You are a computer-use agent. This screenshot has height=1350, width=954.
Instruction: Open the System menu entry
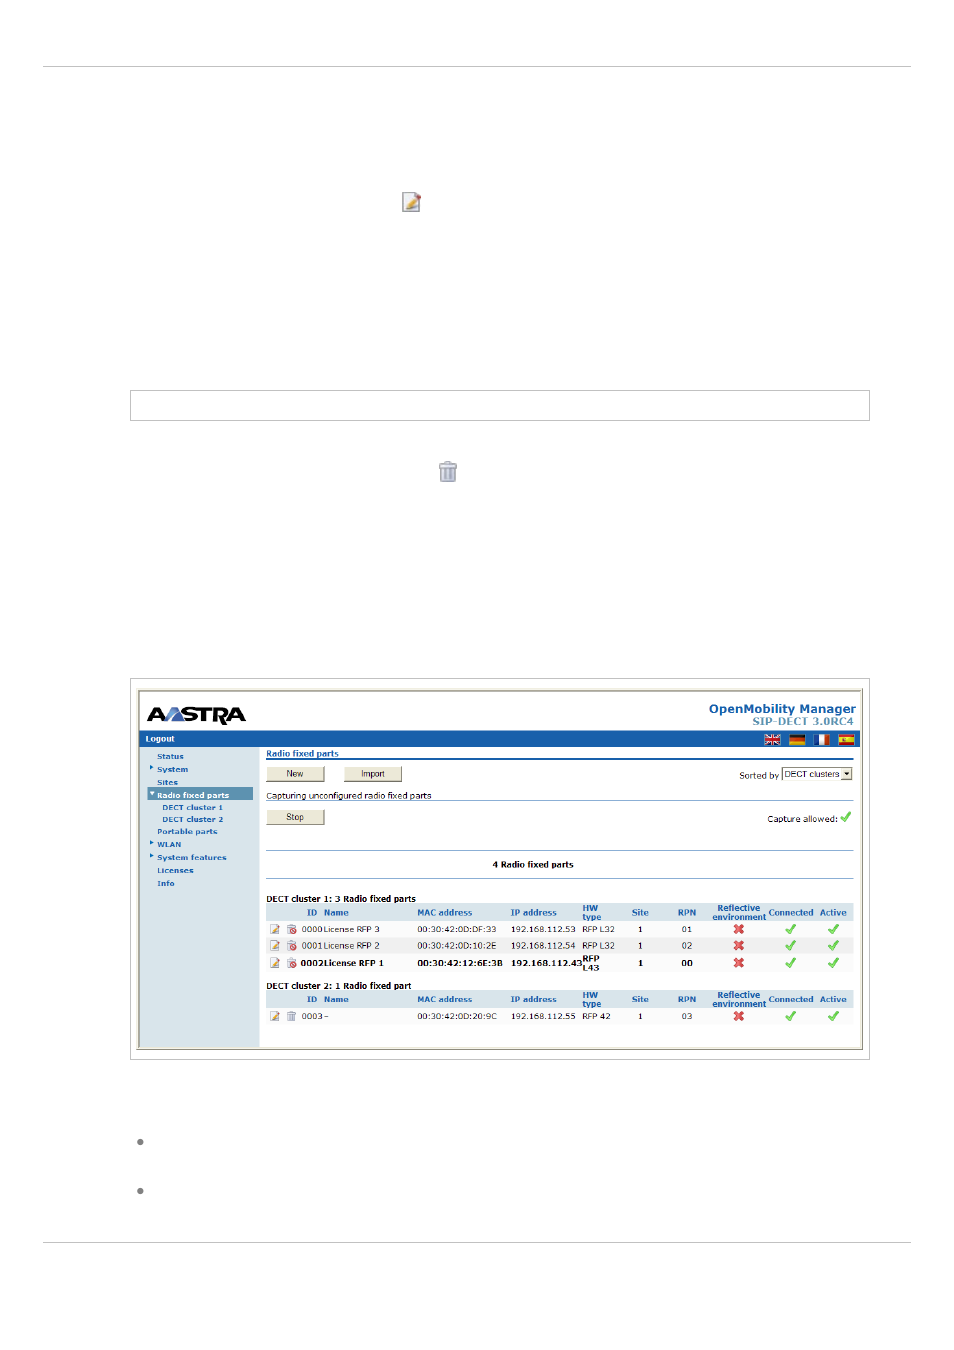(x=172, y=770)
